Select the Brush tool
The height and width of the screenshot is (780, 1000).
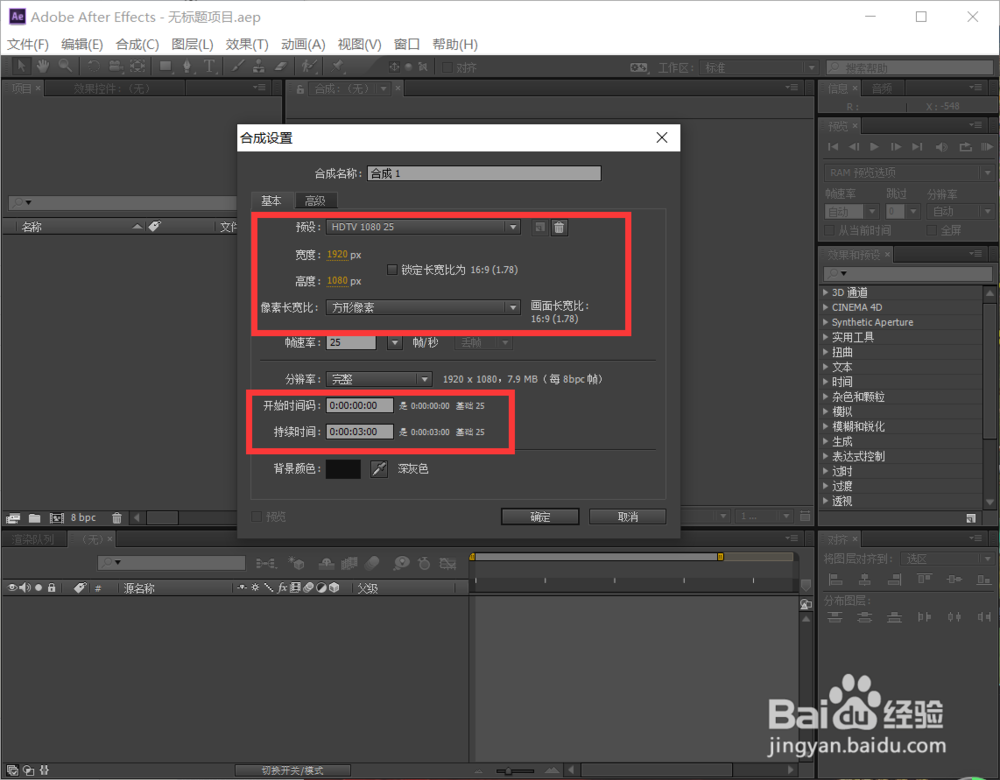237,66
